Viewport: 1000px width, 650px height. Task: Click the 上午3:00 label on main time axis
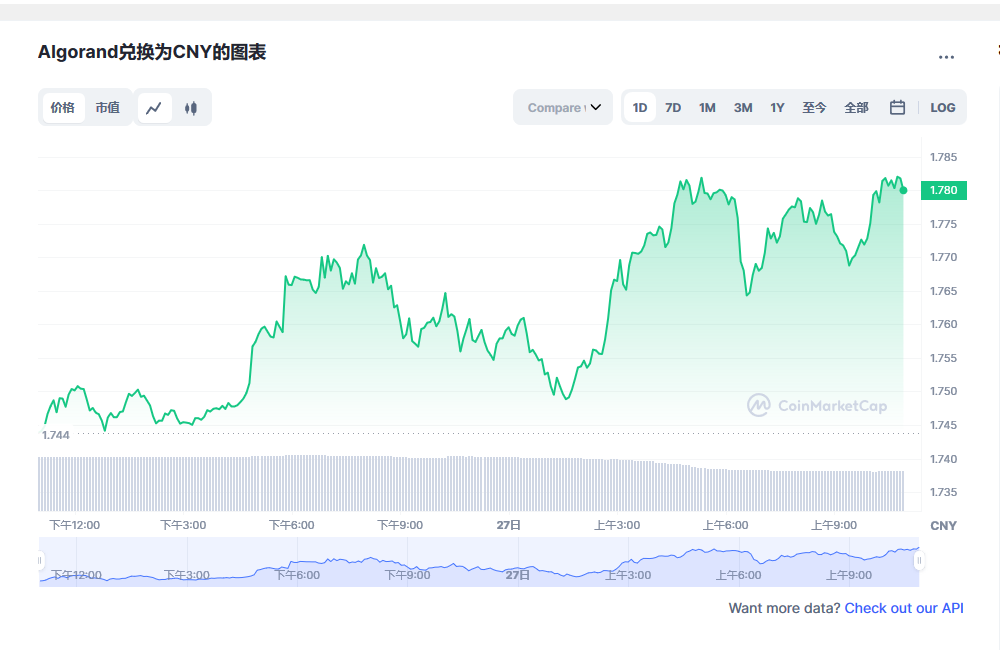point(617,525)
